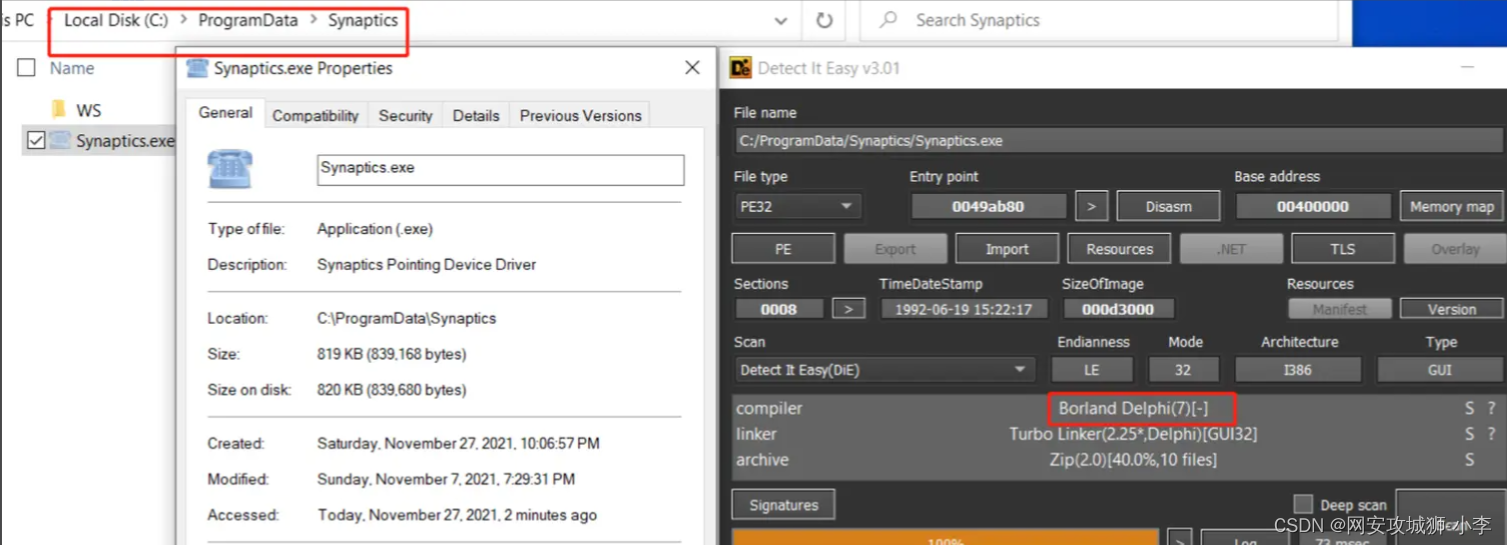Click S beside the linker row
This screenshot has height=545, width=1507.
1470,434
